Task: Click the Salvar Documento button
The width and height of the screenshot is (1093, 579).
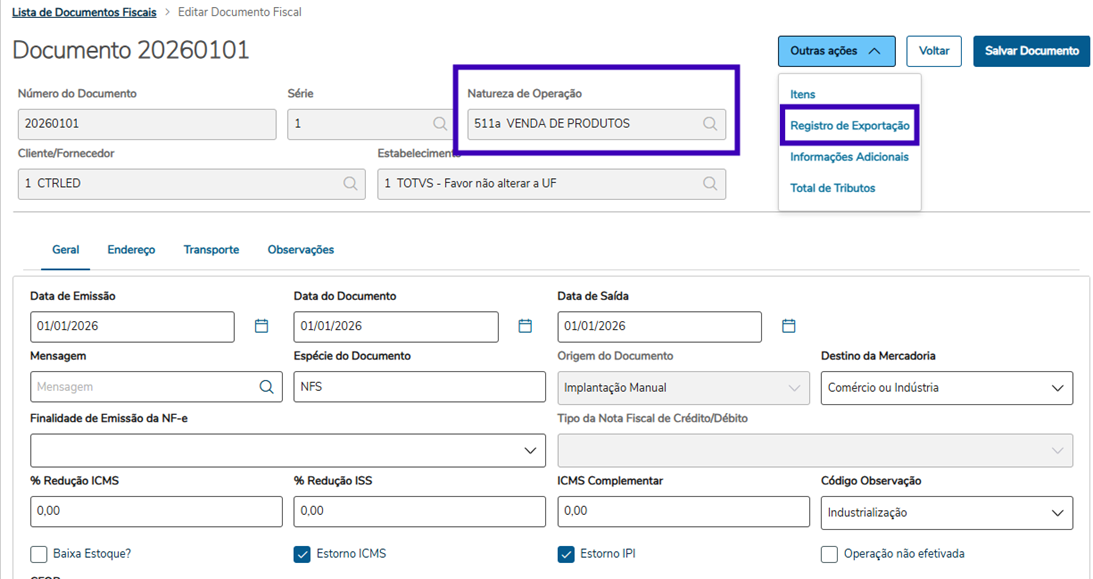Action: (x=1031, y=51)
